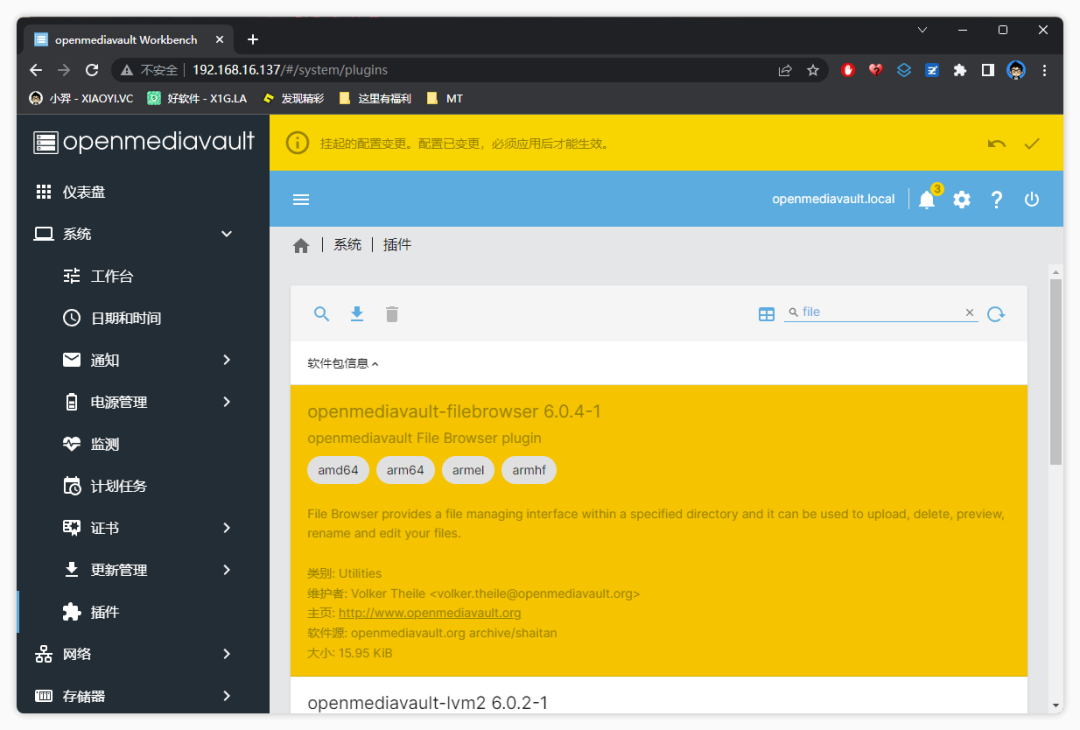This screenshot has width=1080, height=730.
Task: Focus the plugin search field
Action: [x=880, y=312]
